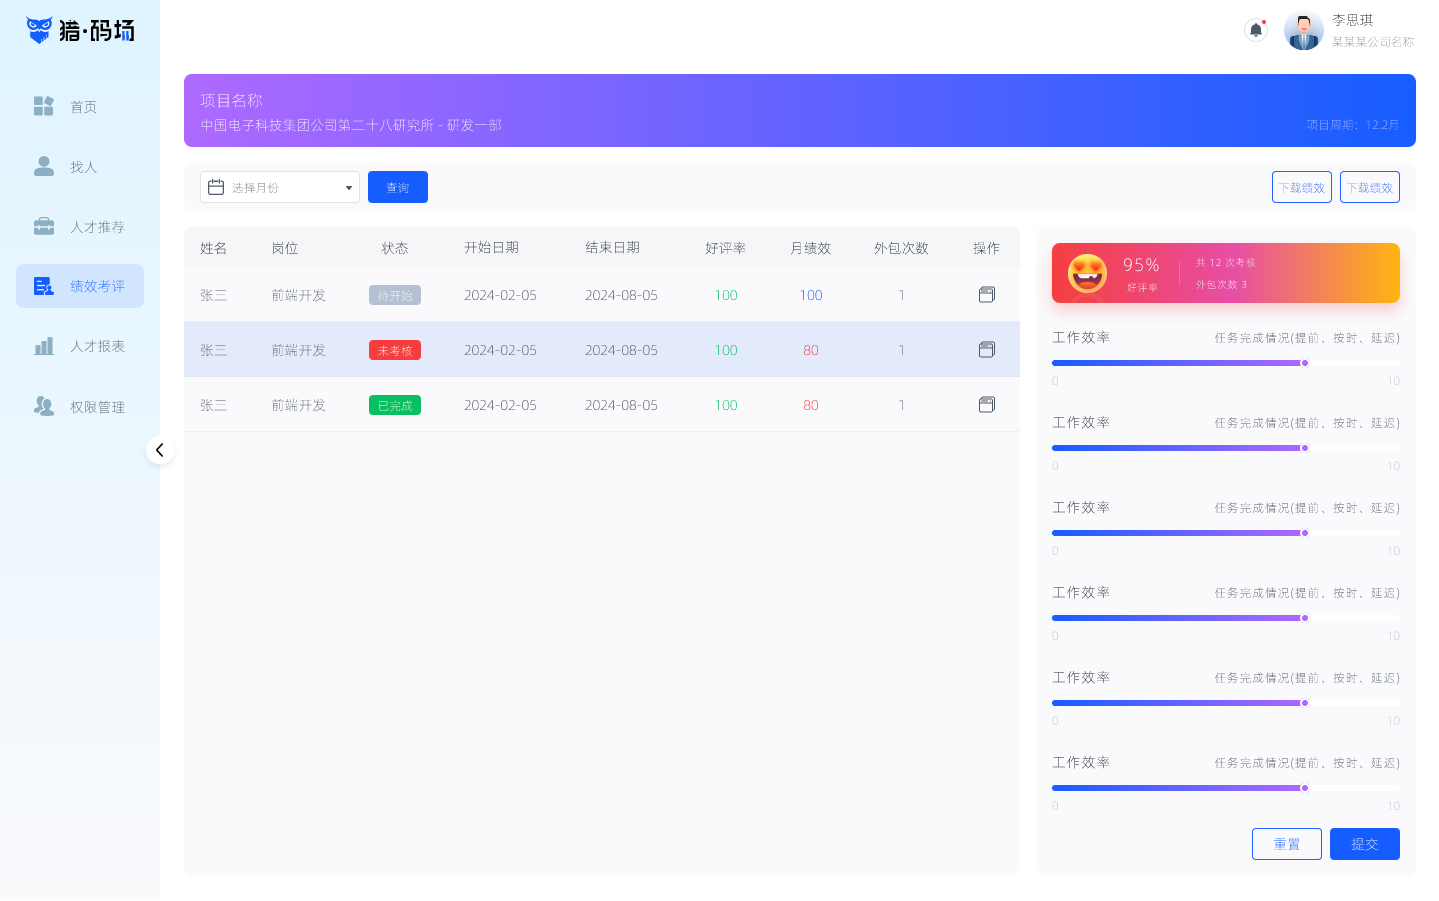
Task: Collapse the sidebar with the left chevron
Action: (x=160, y=450)
